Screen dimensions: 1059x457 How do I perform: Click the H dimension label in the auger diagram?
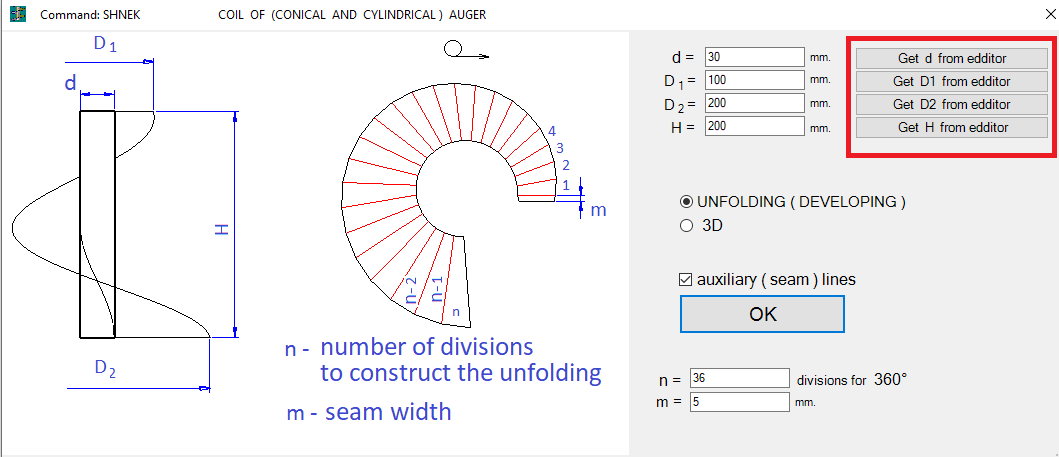point(222,230)
